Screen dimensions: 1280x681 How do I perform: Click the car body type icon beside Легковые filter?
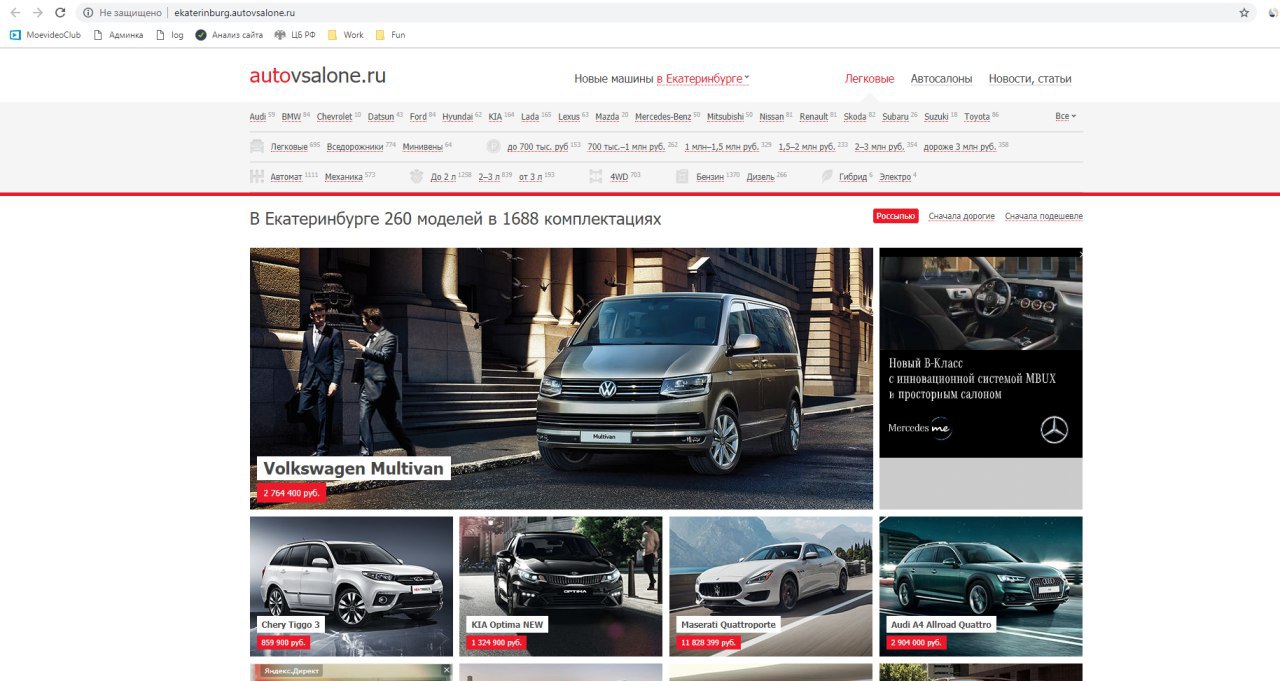coord(257,147)
